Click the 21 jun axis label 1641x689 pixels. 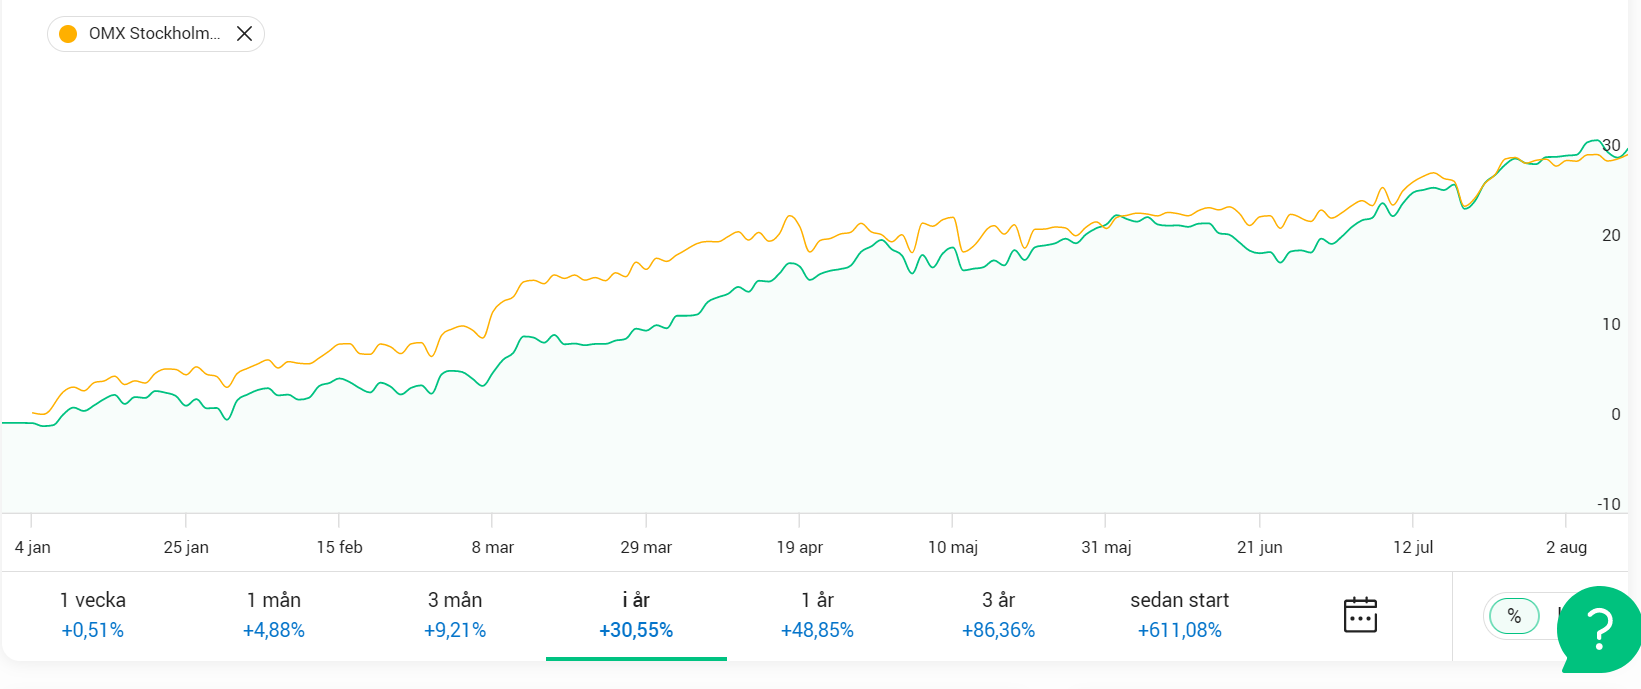click(x=1260, y=547)
